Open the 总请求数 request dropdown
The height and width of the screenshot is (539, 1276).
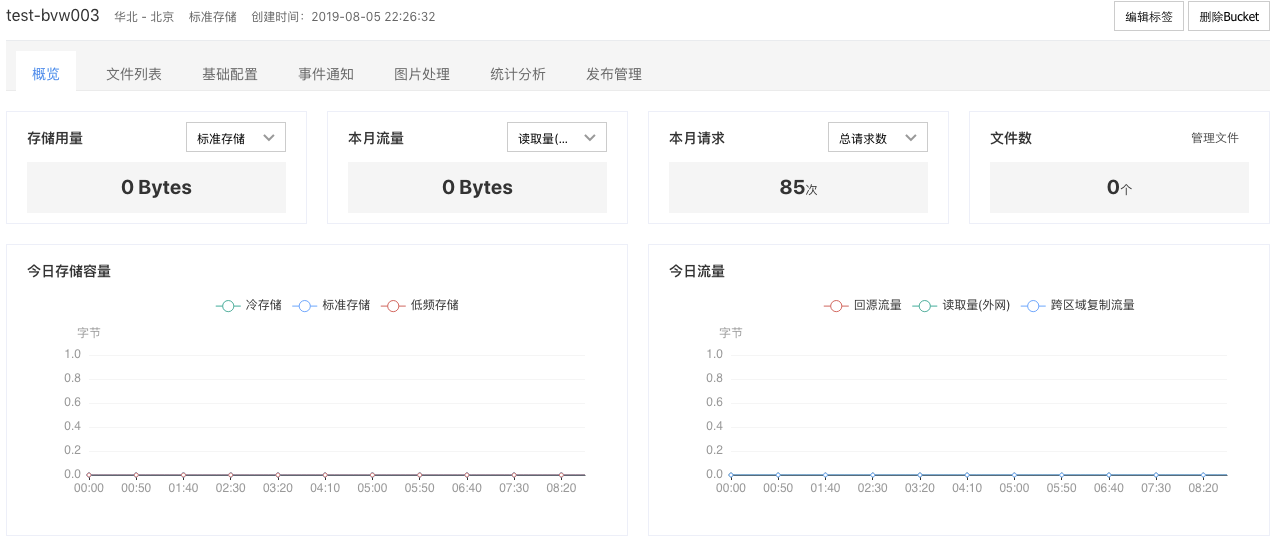pyautogui.click(x=878, y=138)
